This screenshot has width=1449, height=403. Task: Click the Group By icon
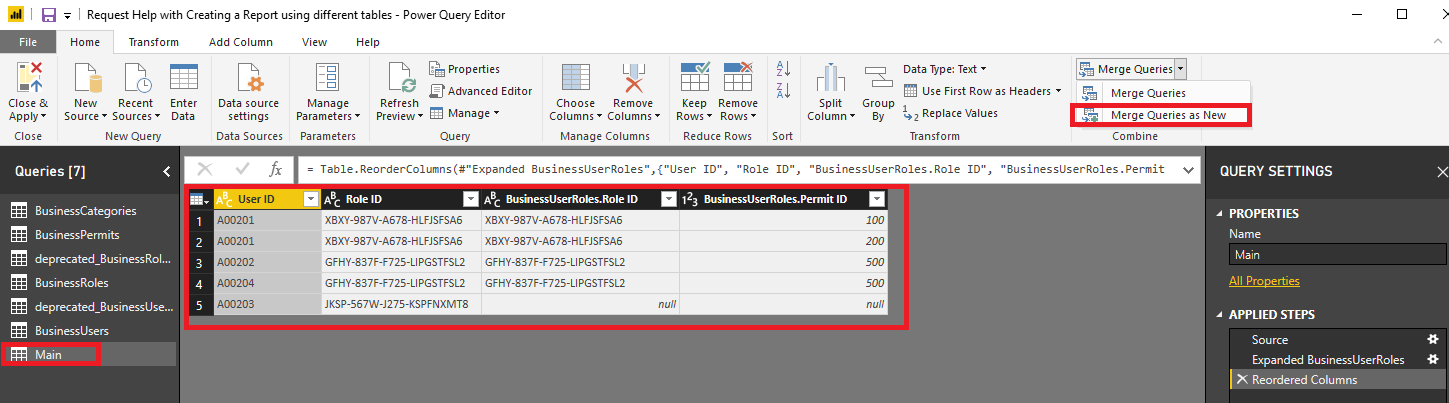pyautogui.click(x=878, y=78)
